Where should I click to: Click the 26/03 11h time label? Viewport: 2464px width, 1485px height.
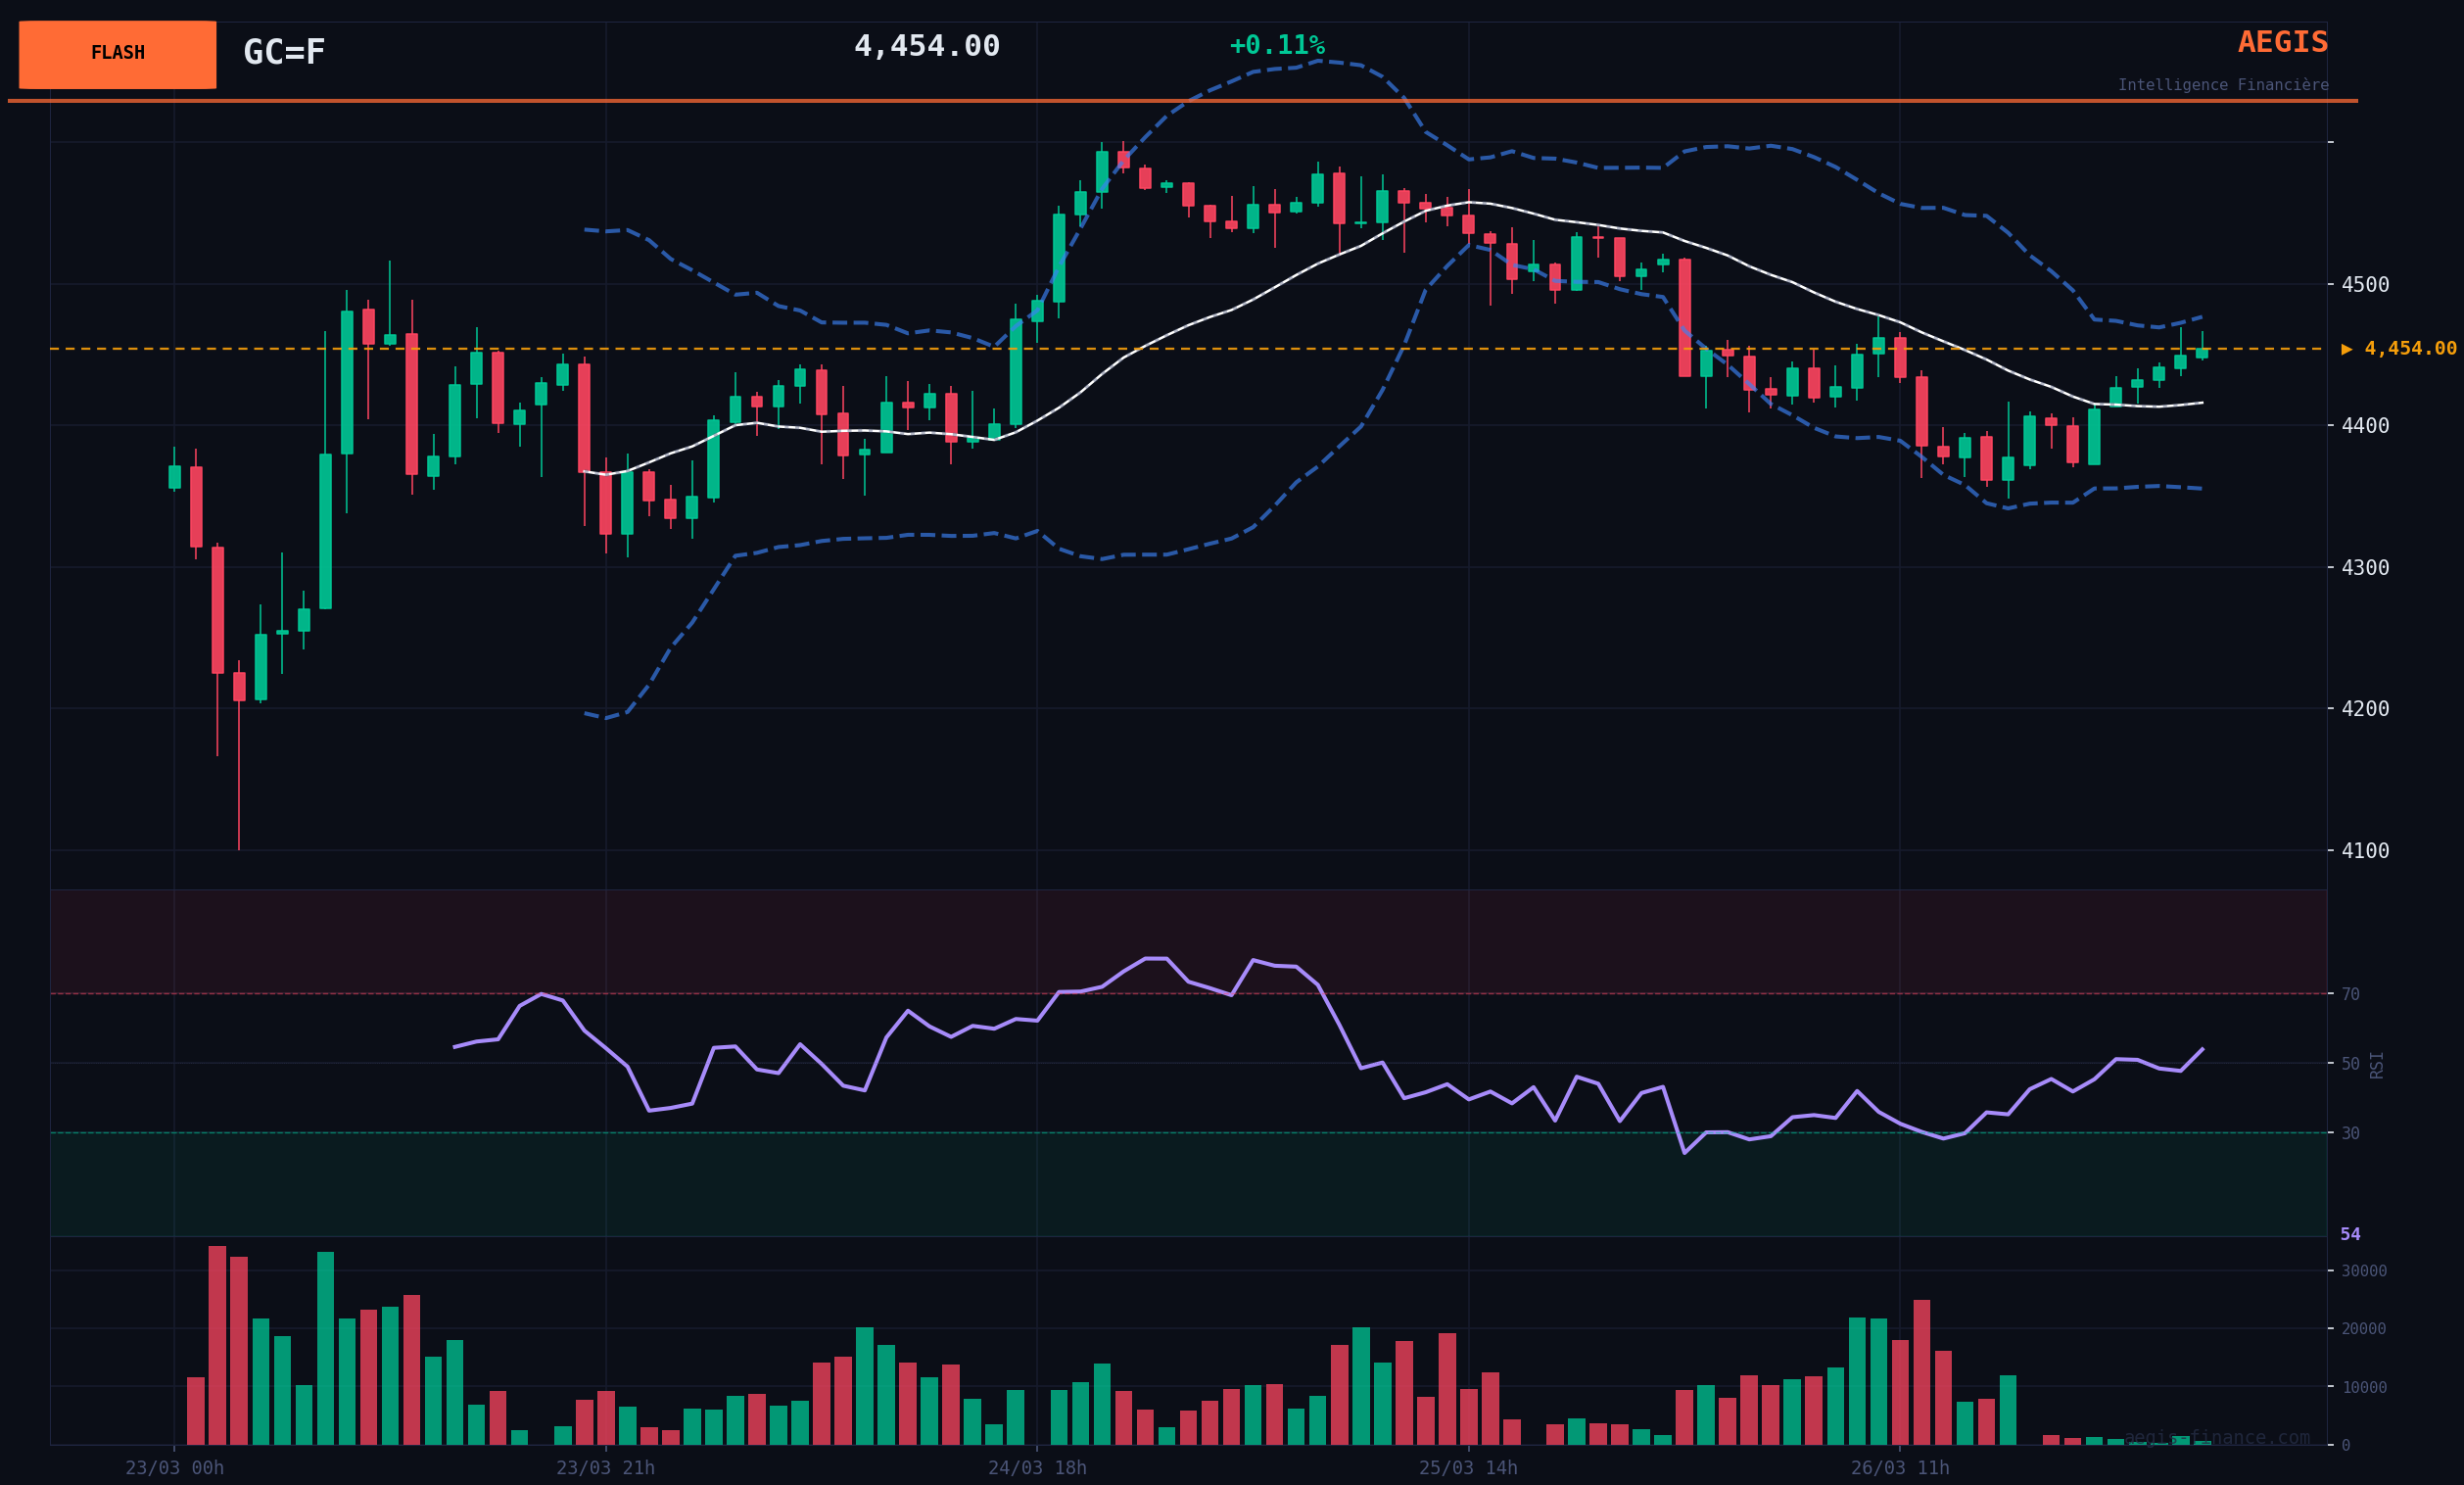(x=1899, y=1468)
